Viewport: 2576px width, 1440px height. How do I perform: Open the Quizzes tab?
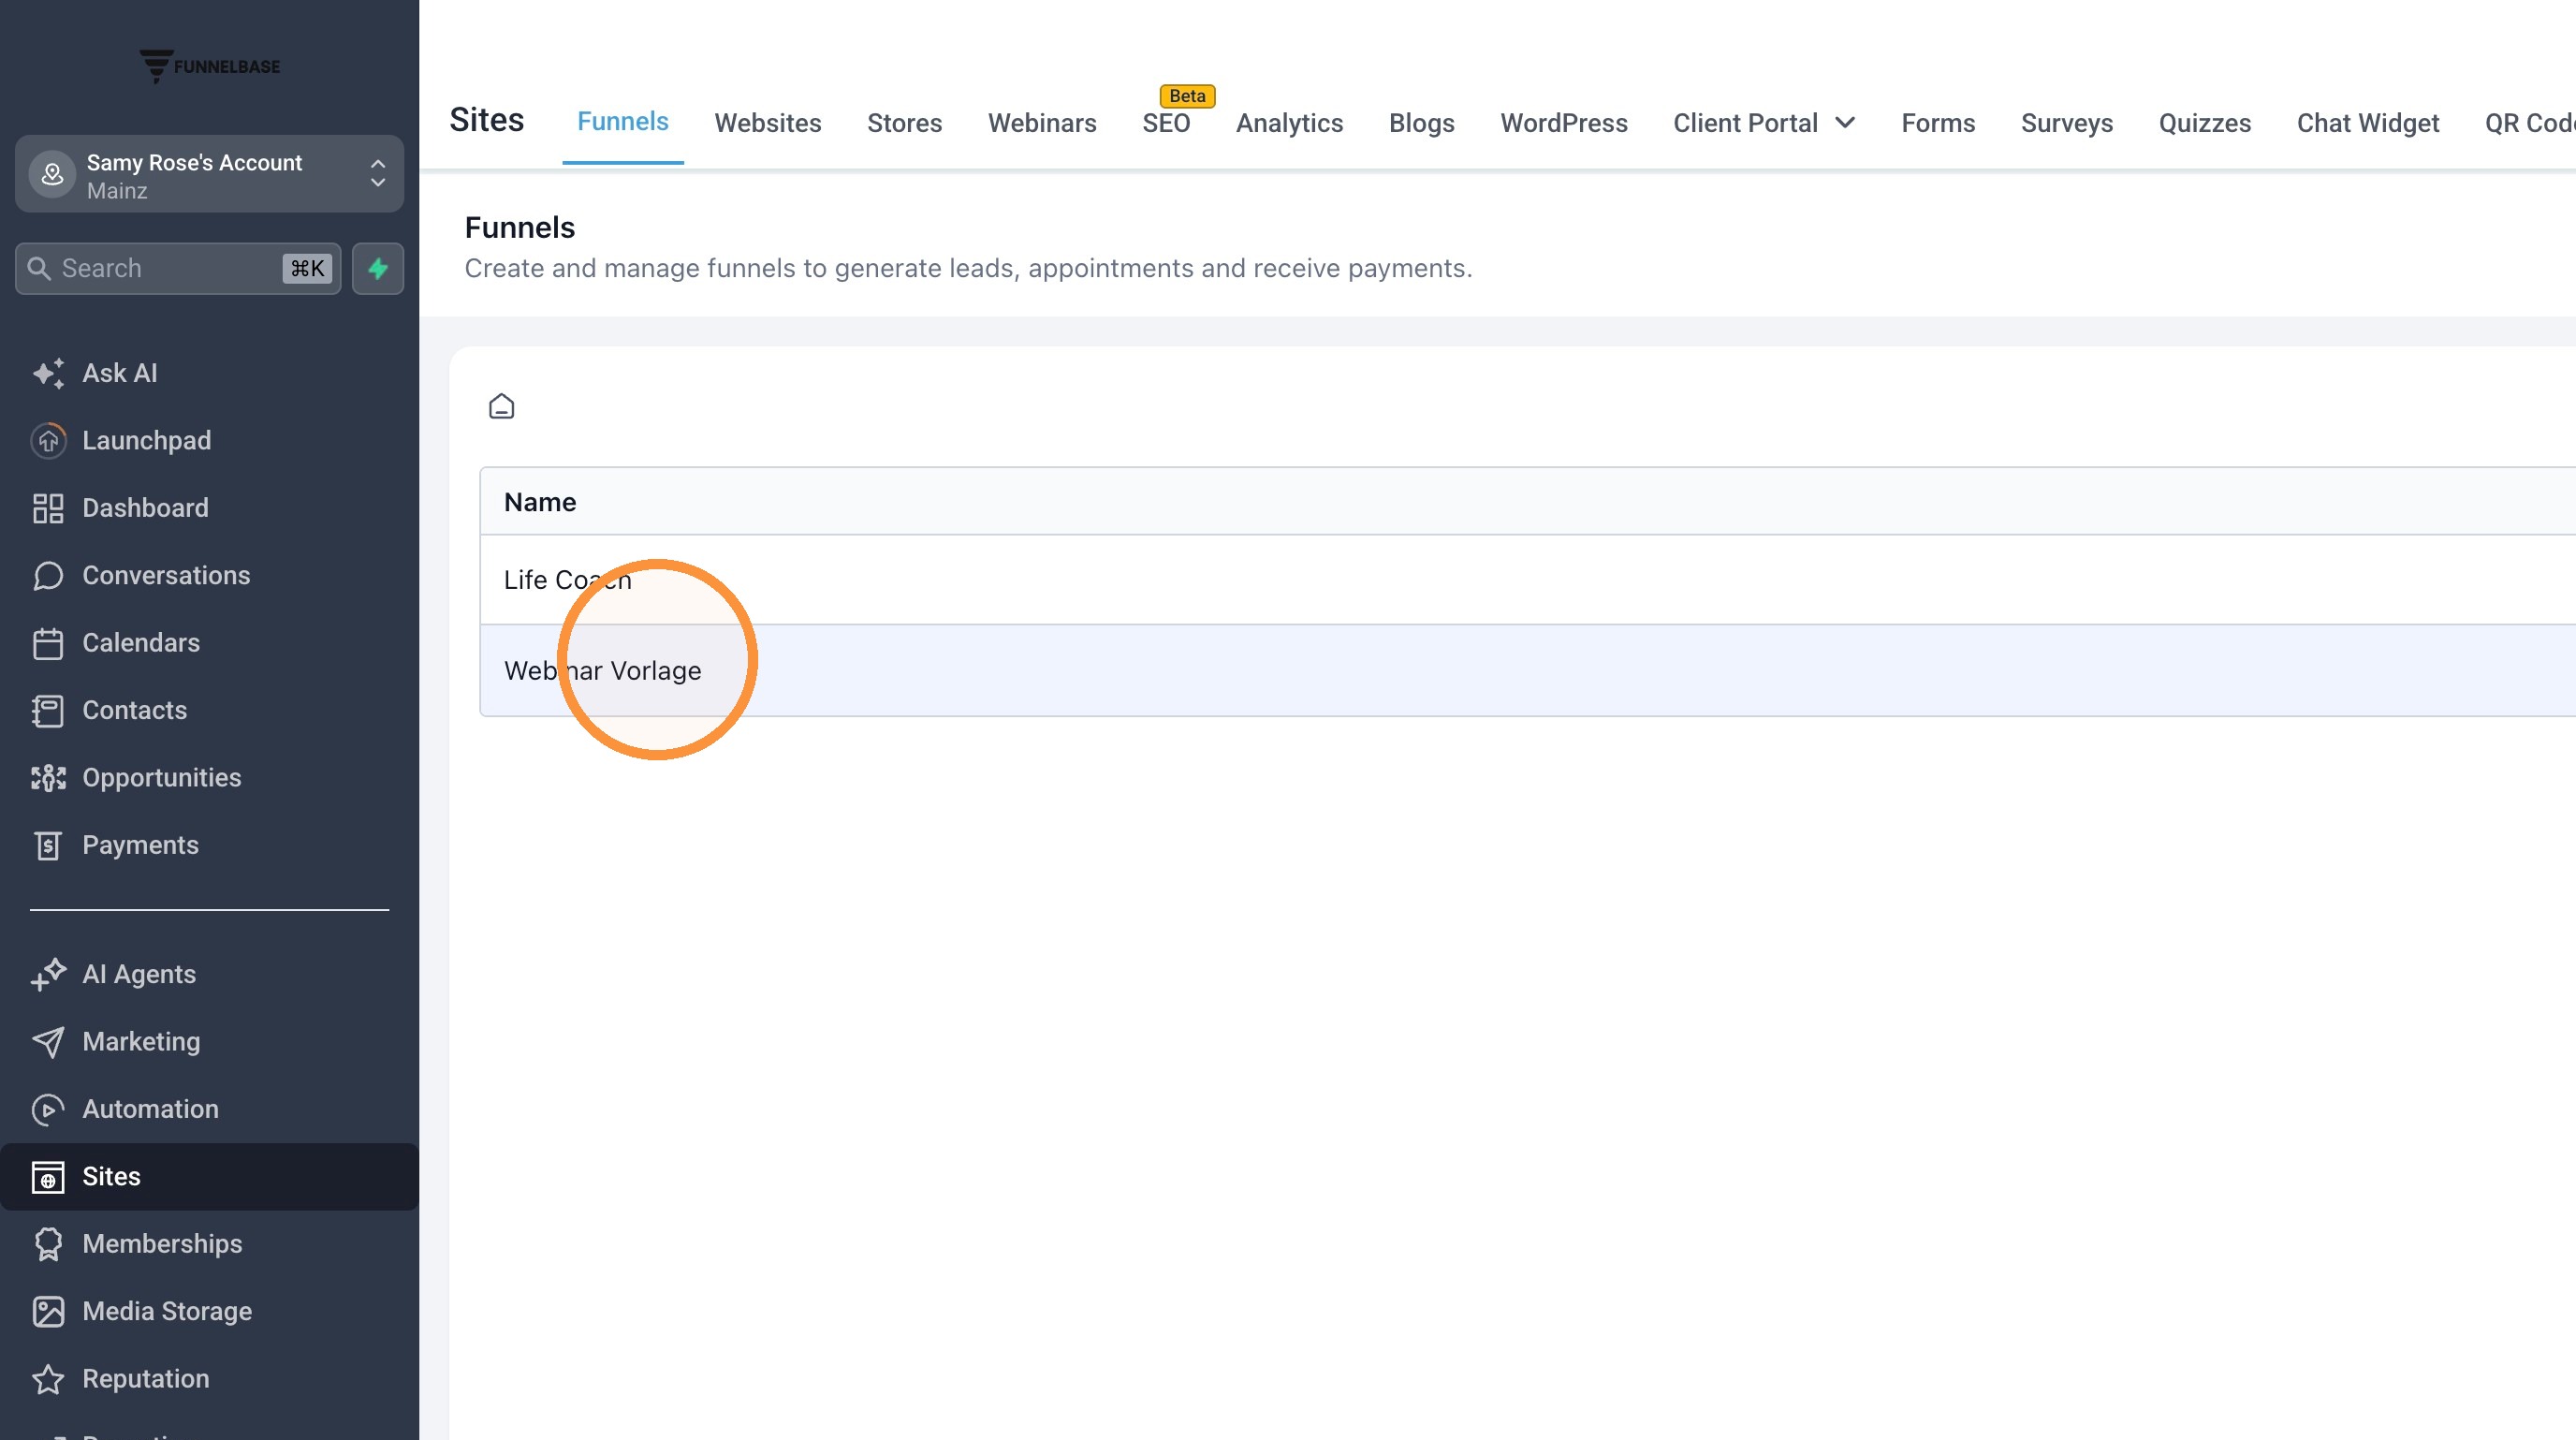click(x=2204, y=123)
